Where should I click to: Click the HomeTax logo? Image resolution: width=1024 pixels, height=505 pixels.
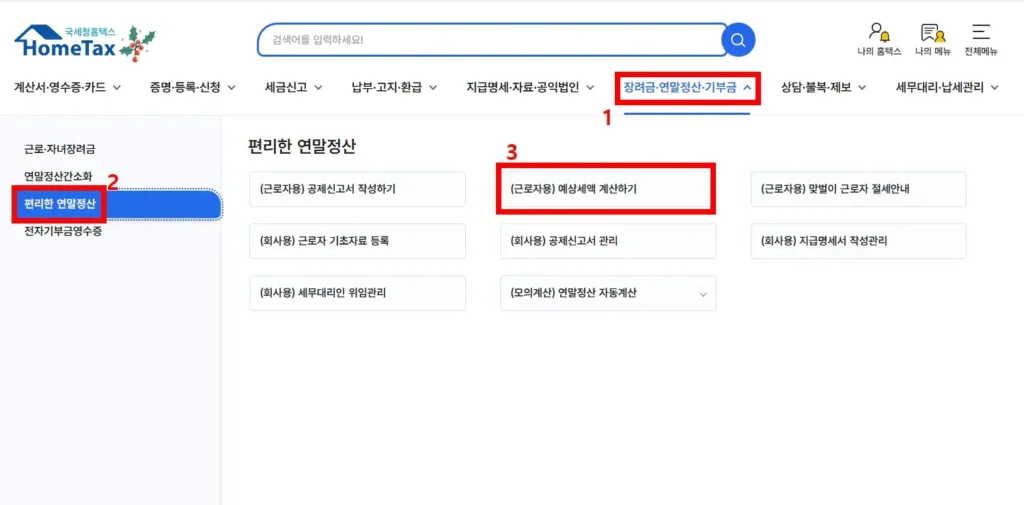click(x=85, y=42)
